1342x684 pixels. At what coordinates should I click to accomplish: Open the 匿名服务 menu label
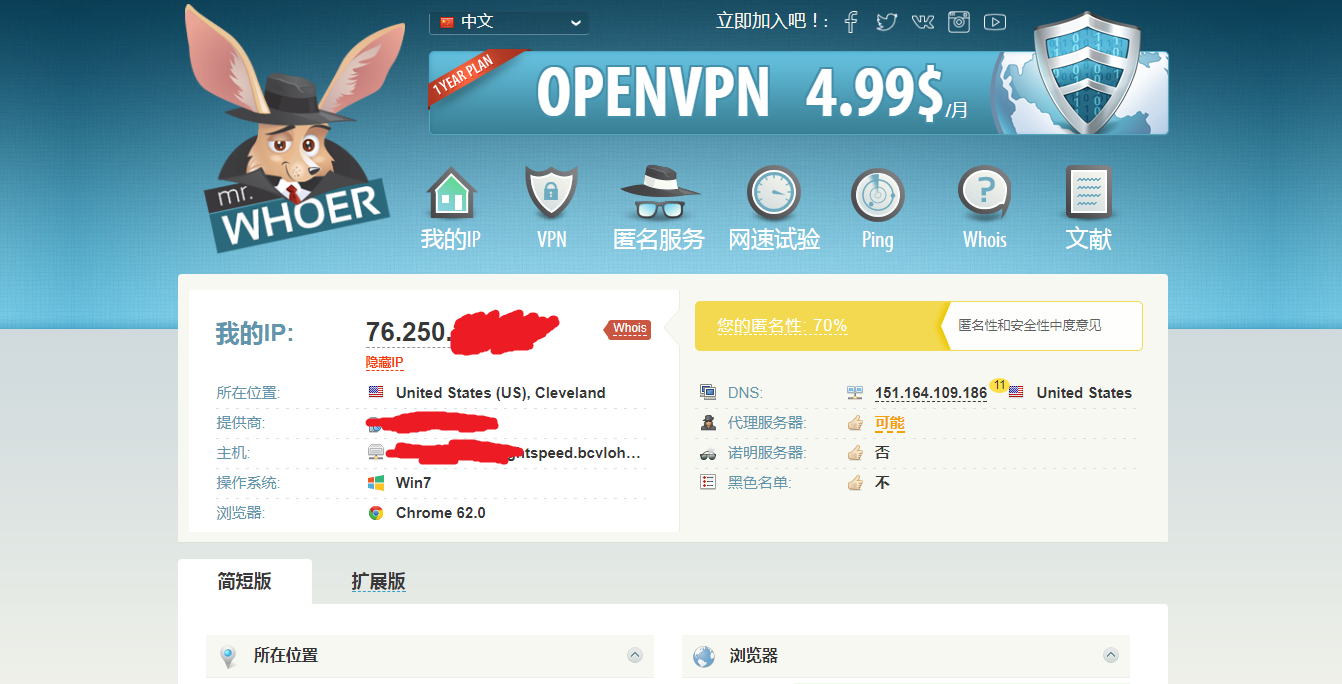tap(659, 239)
